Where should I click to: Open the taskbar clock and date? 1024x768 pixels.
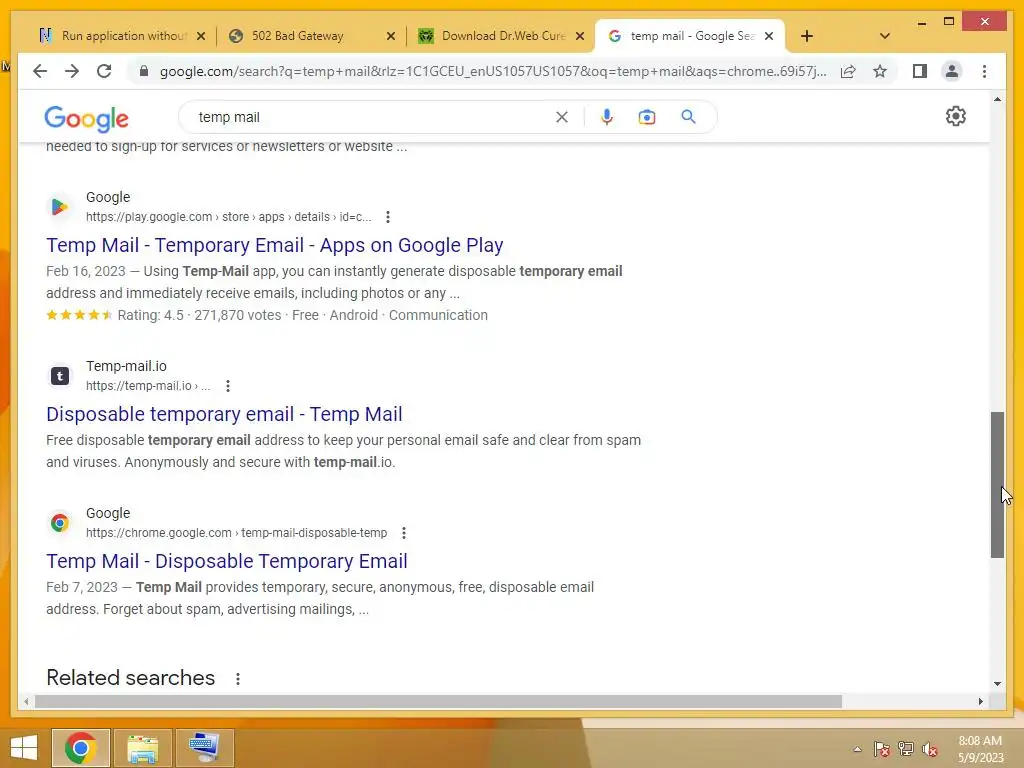pyautogui.click(x=980, y=749)
